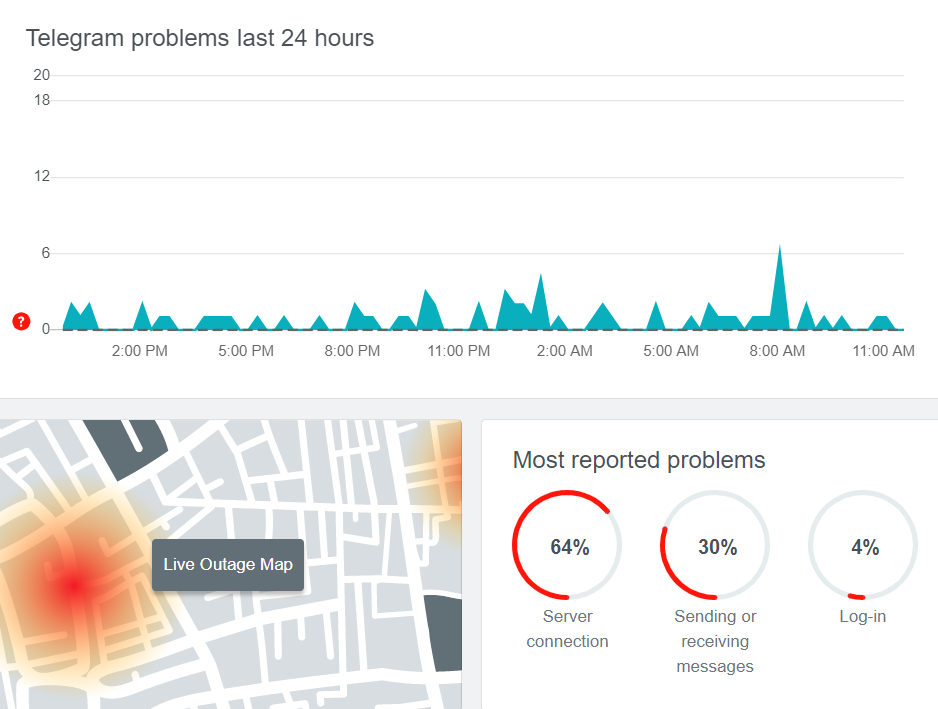The height and width of the screenshot is (709, 938).
Task: Click the 11:00 AM time axis label
Action: coord(883,351)
